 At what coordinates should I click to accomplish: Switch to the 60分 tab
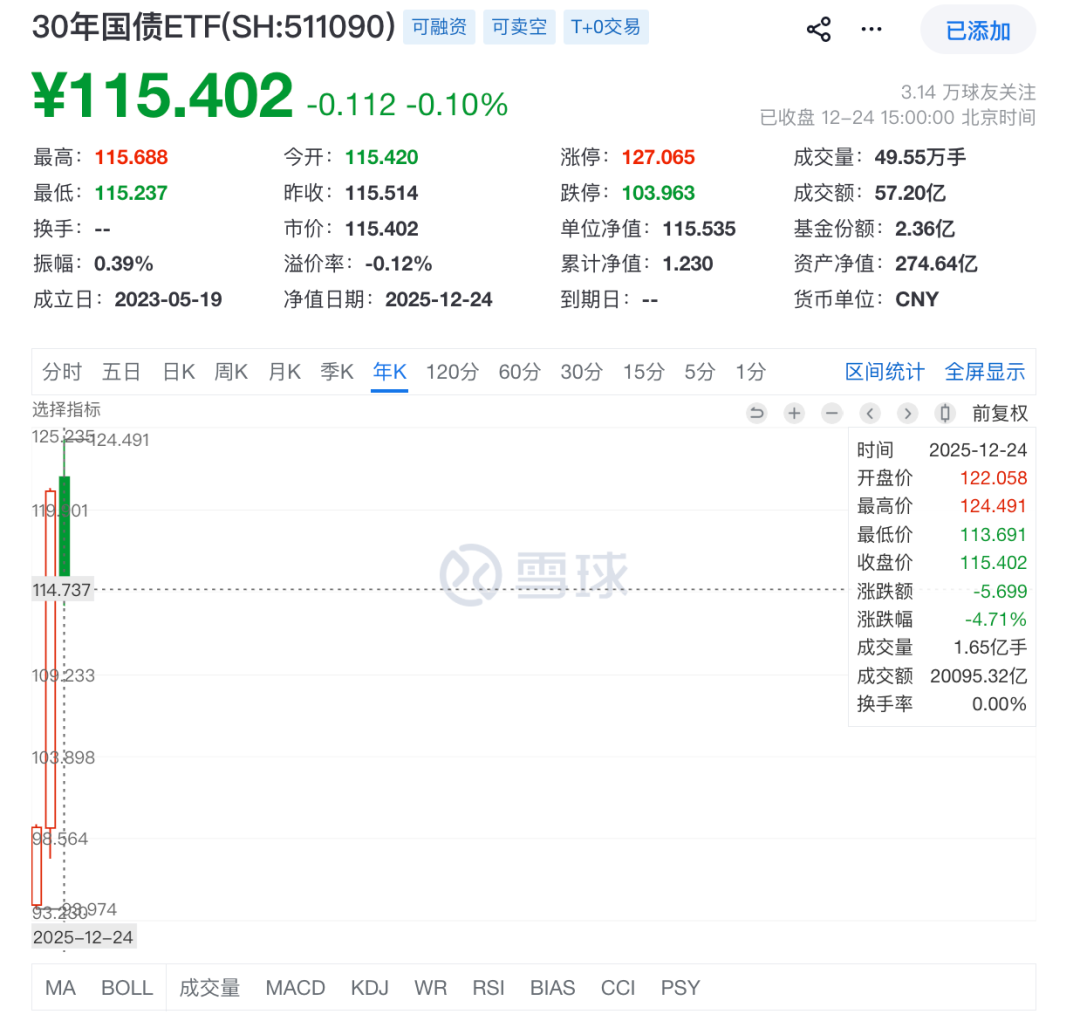coord(519,372)
